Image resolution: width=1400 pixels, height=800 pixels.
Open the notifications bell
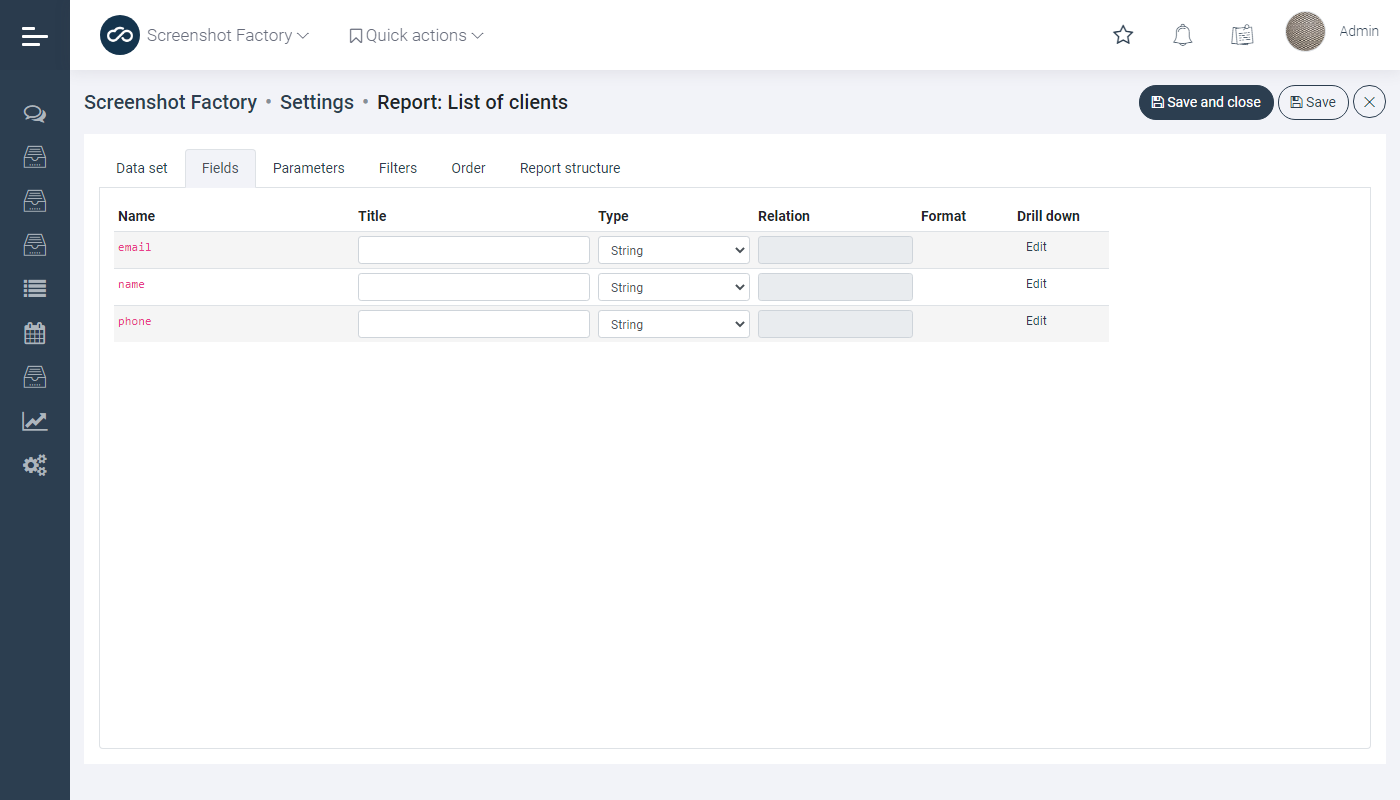1182,35
